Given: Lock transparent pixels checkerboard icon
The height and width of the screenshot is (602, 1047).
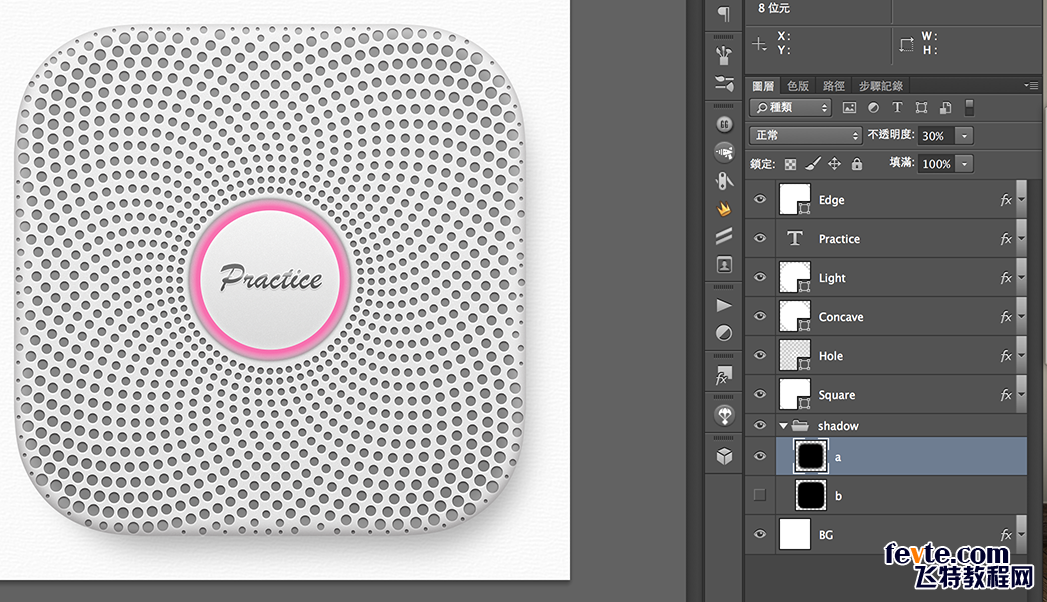Looking at the screenshot, I should 790,164.
